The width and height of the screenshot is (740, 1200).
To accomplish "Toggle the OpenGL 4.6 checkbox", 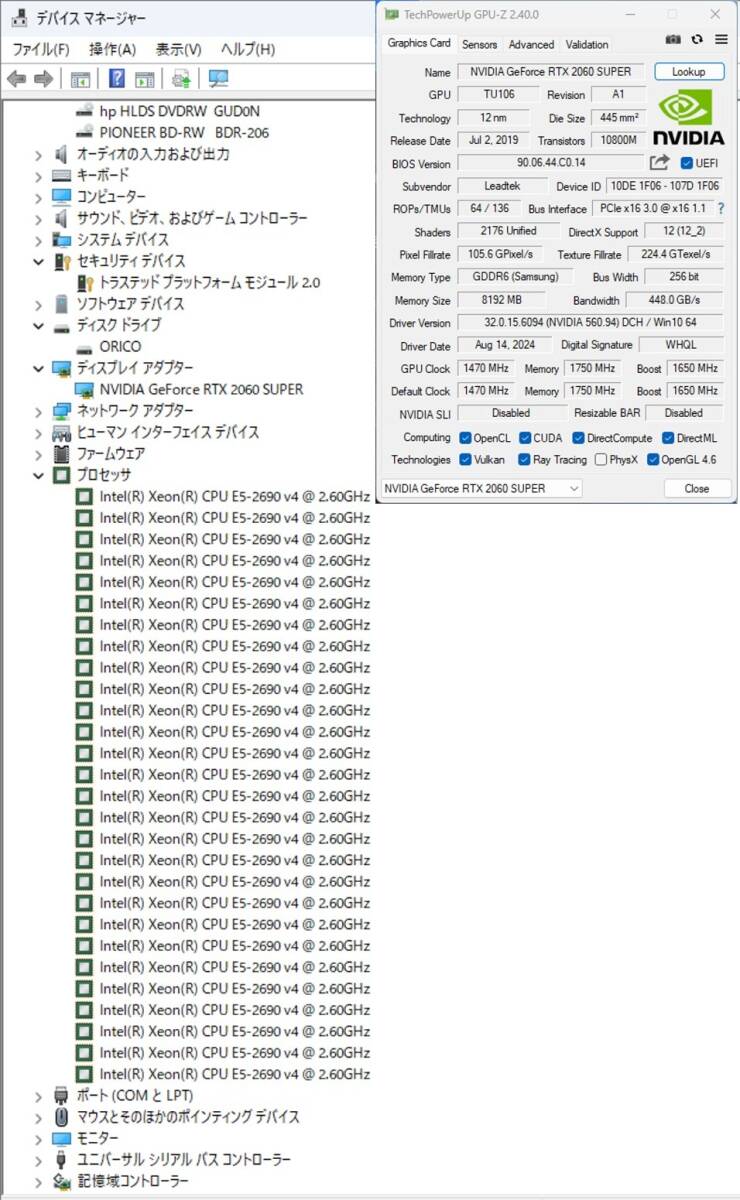I will (x=653, y=460).
